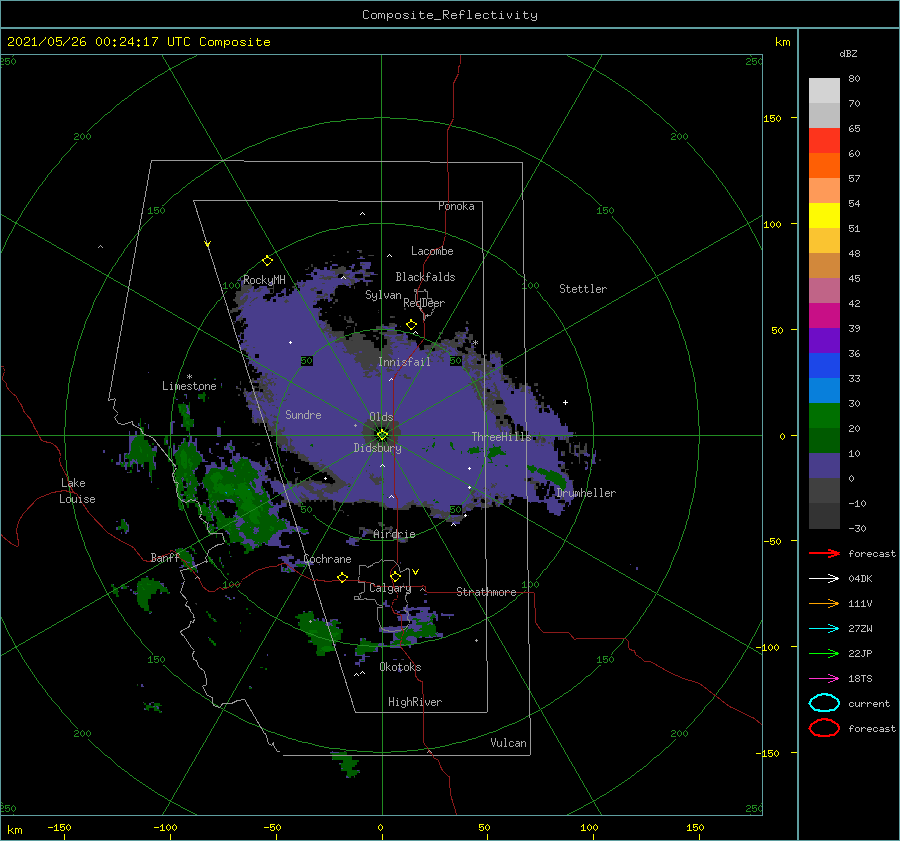This screenshot has height=841, width=900.
Task: Click the Strathmore town label
Action: point(486,592)
